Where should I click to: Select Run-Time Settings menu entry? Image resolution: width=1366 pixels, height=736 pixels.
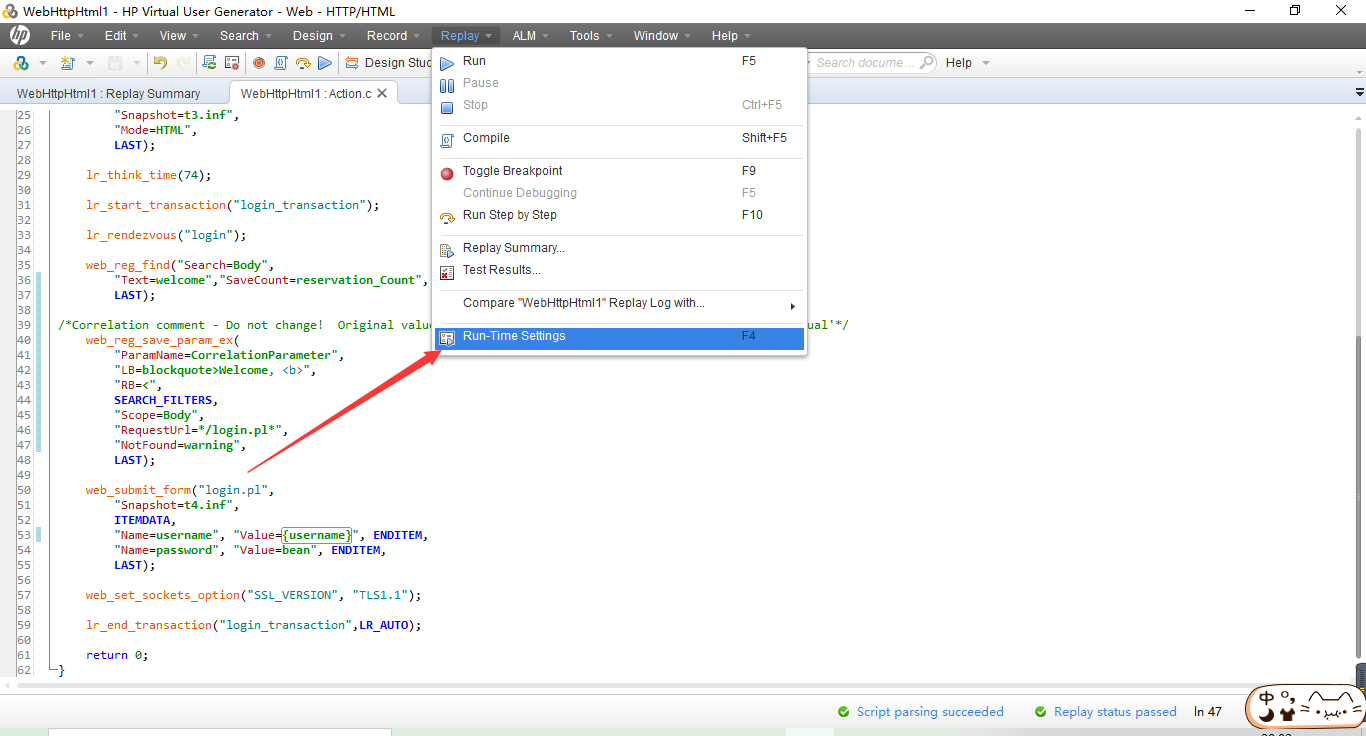620,337
